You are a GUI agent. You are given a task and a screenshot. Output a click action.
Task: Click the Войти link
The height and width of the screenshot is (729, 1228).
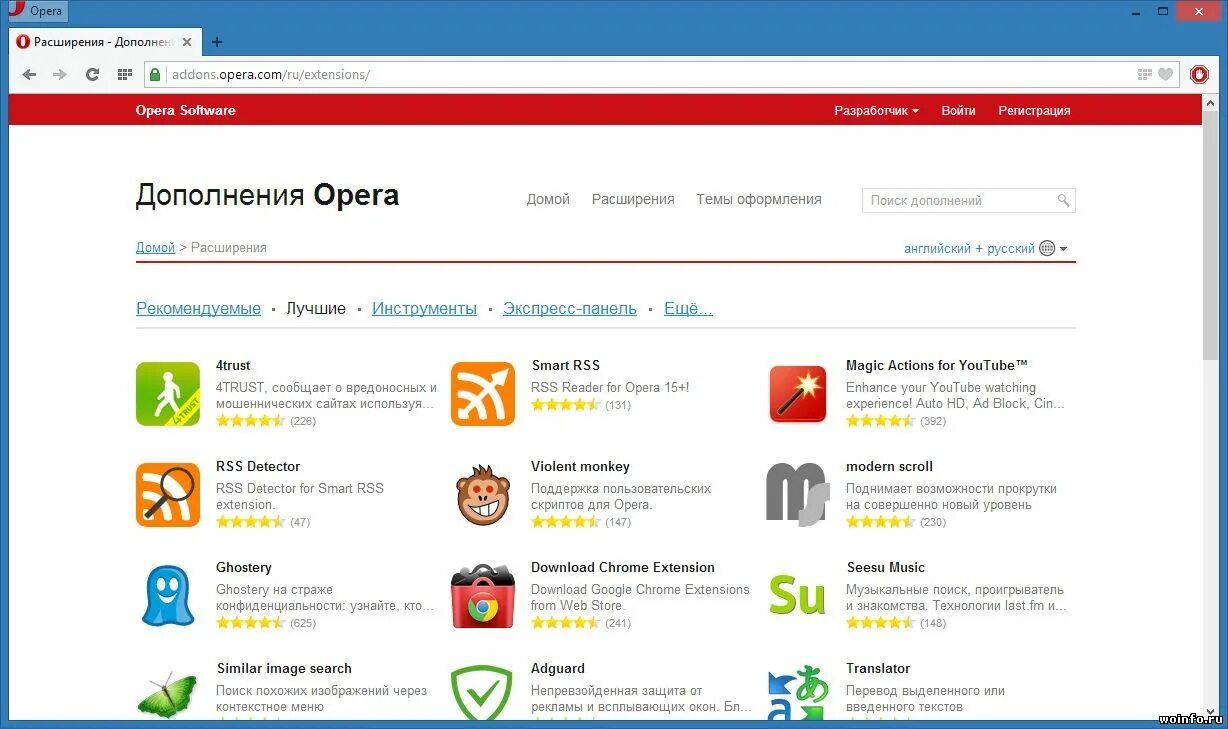[958, 110]
